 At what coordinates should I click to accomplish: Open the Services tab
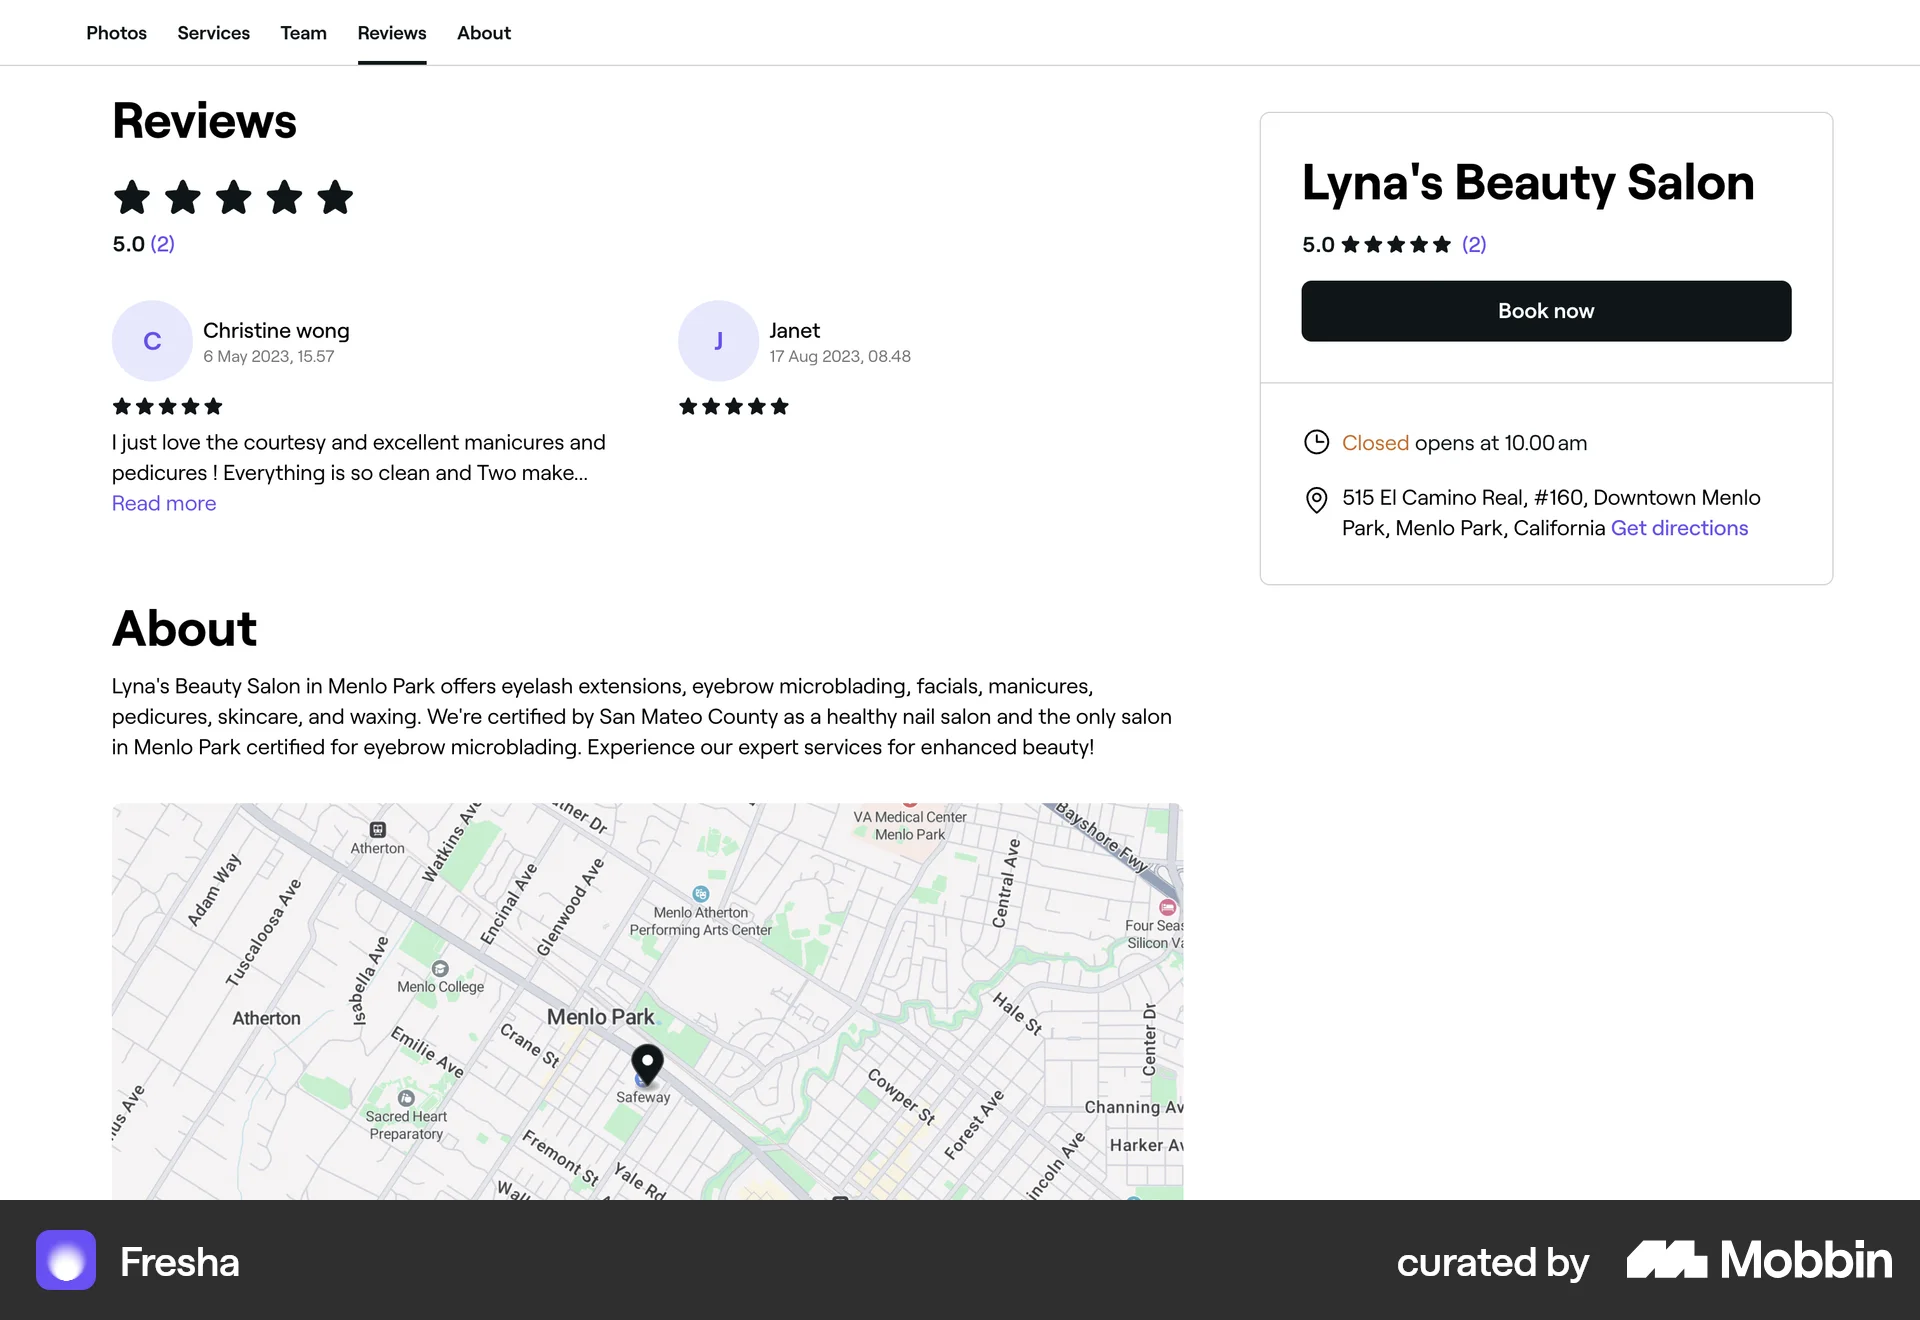(x=213, y=32)
